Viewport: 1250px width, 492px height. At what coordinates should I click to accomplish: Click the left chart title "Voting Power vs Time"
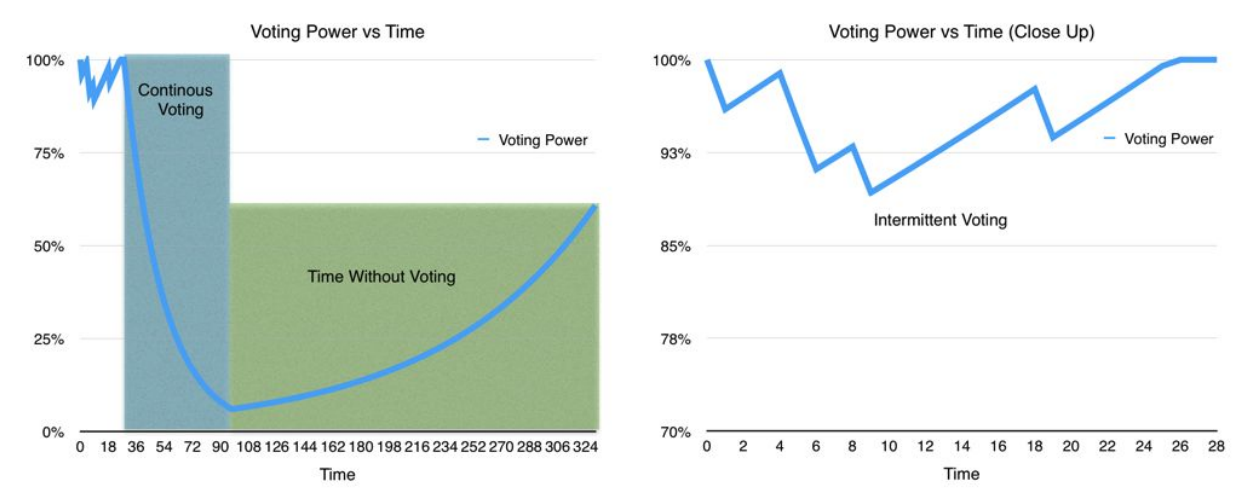pos(338,32)
